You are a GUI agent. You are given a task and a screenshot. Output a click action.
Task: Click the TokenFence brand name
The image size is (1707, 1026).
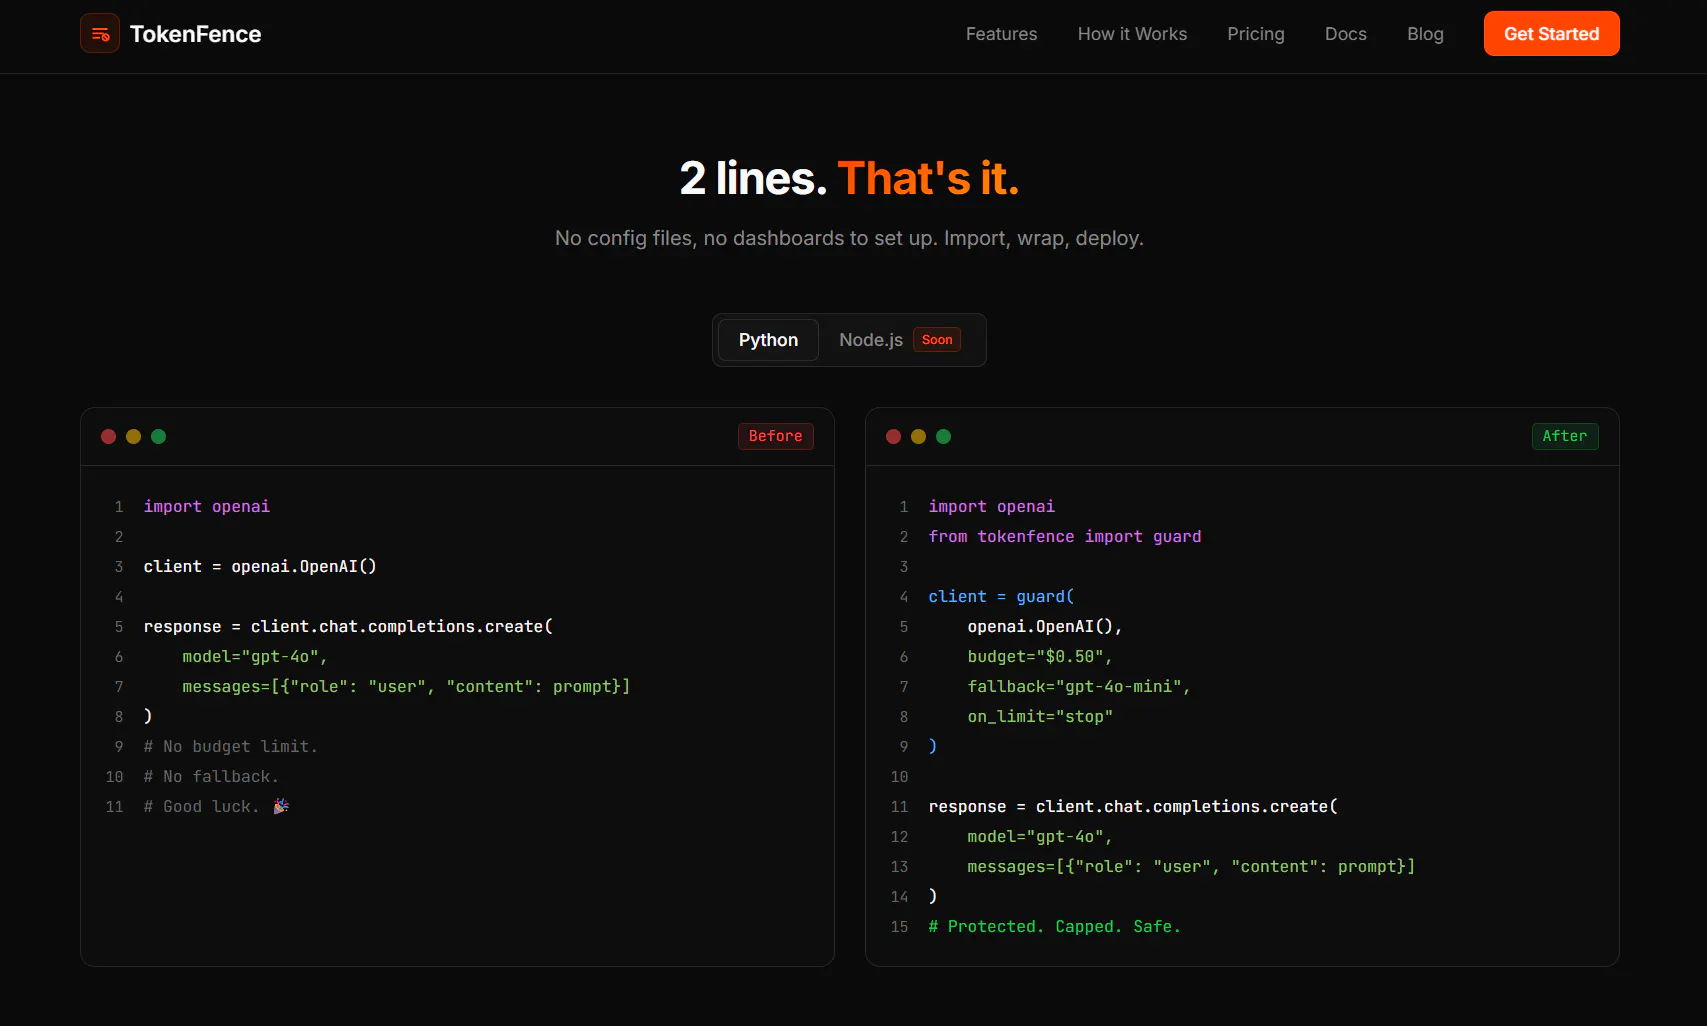click(195, 34)
